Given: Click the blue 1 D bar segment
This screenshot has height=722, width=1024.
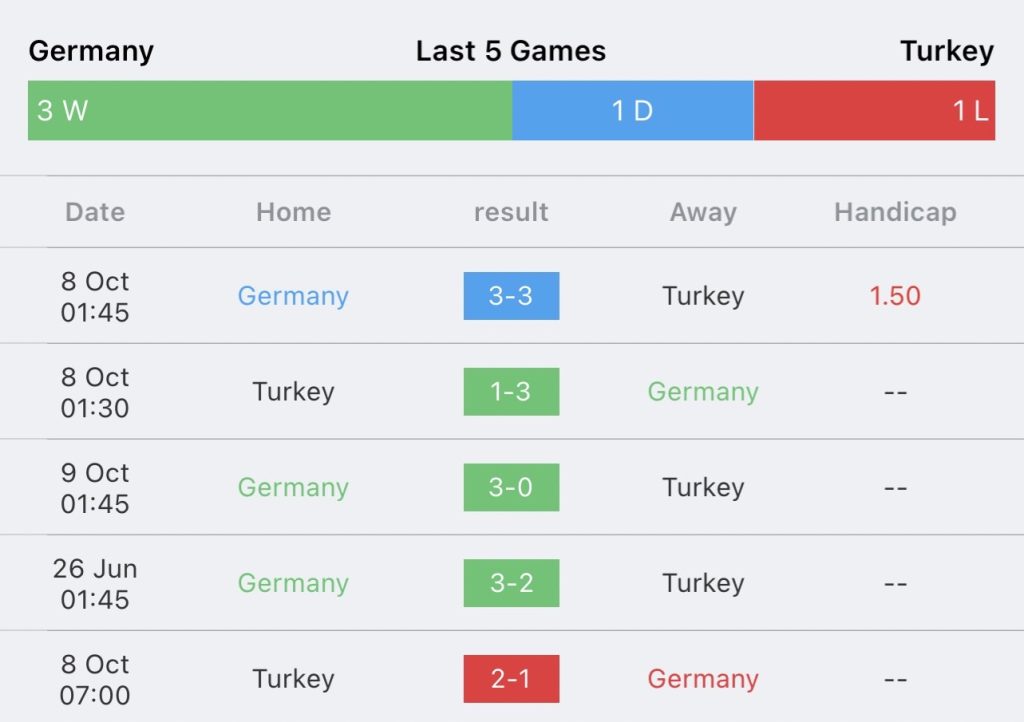Looking at the screenshot, I should point(633,110).
